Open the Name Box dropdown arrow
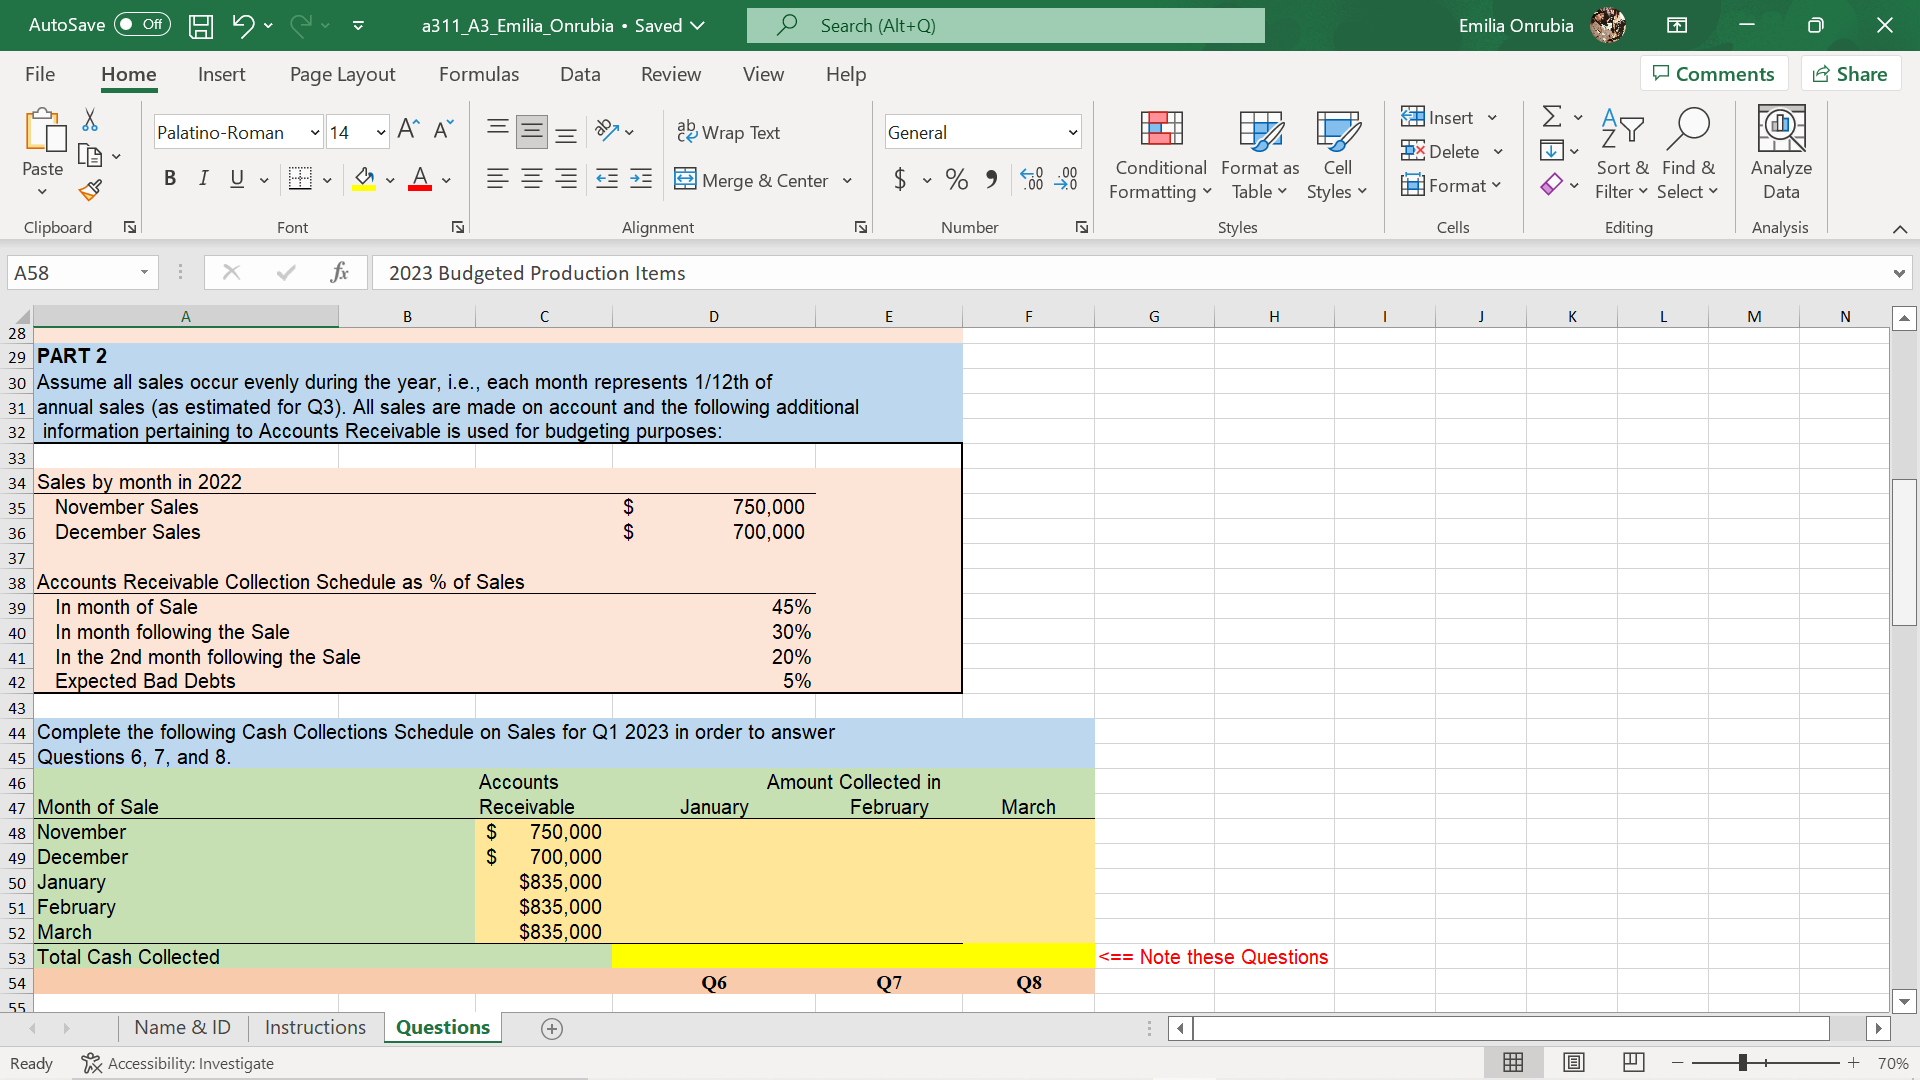Viewport: 1920px width, 1080px height. coord(144,273)
